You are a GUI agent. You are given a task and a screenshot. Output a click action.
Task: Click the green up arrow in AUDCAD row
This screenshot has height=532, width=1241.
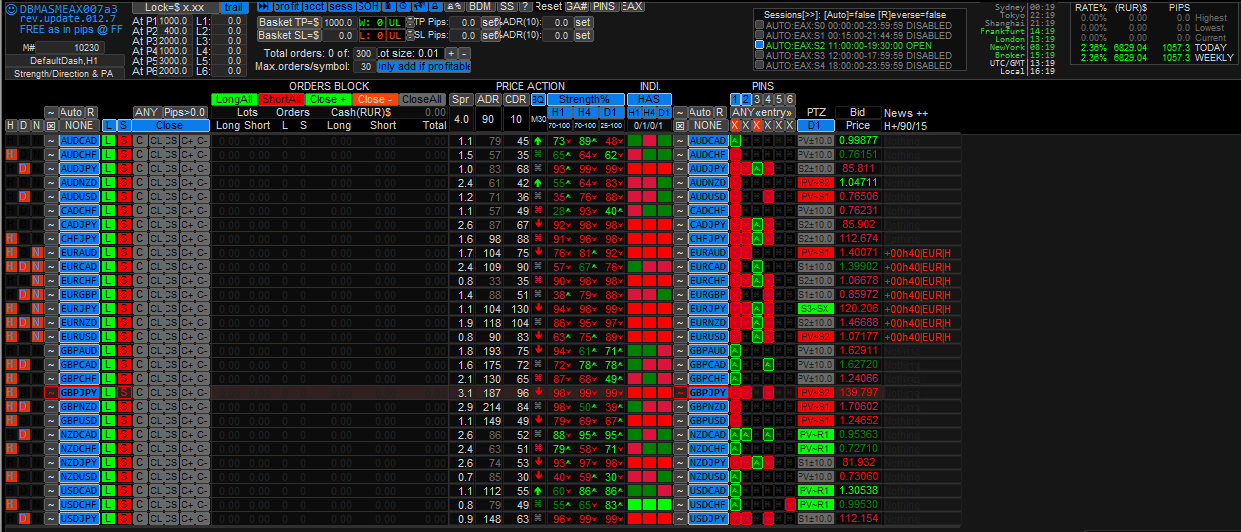pyautogui.click(x=538, y=141)
